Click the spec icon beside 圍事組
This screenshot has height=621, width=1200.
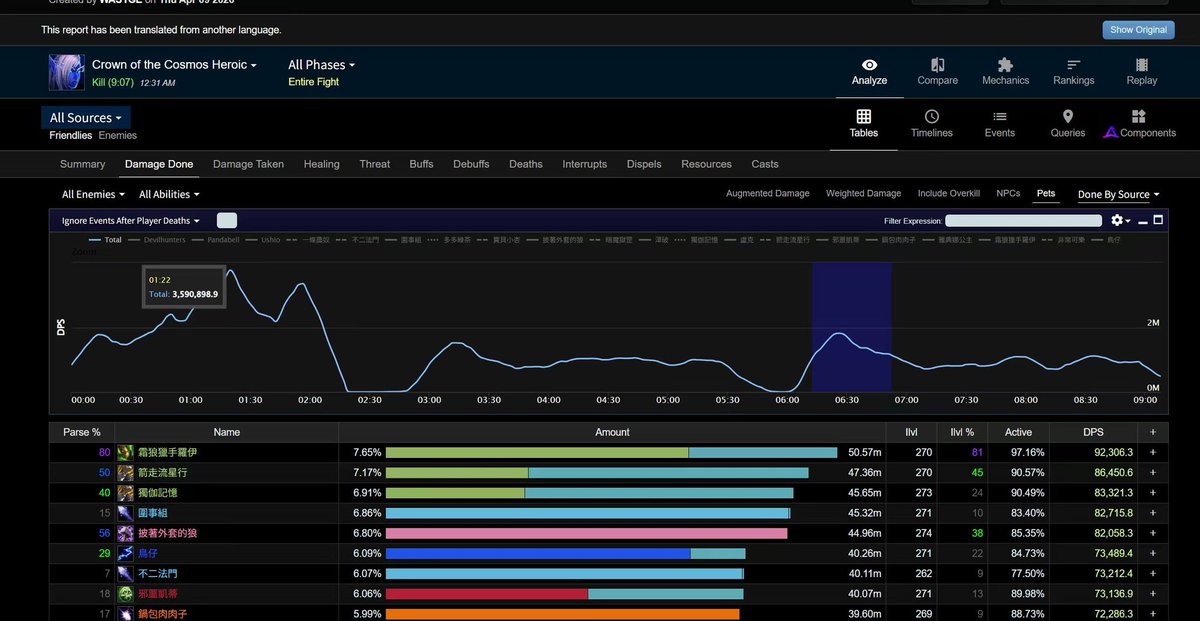125,513
